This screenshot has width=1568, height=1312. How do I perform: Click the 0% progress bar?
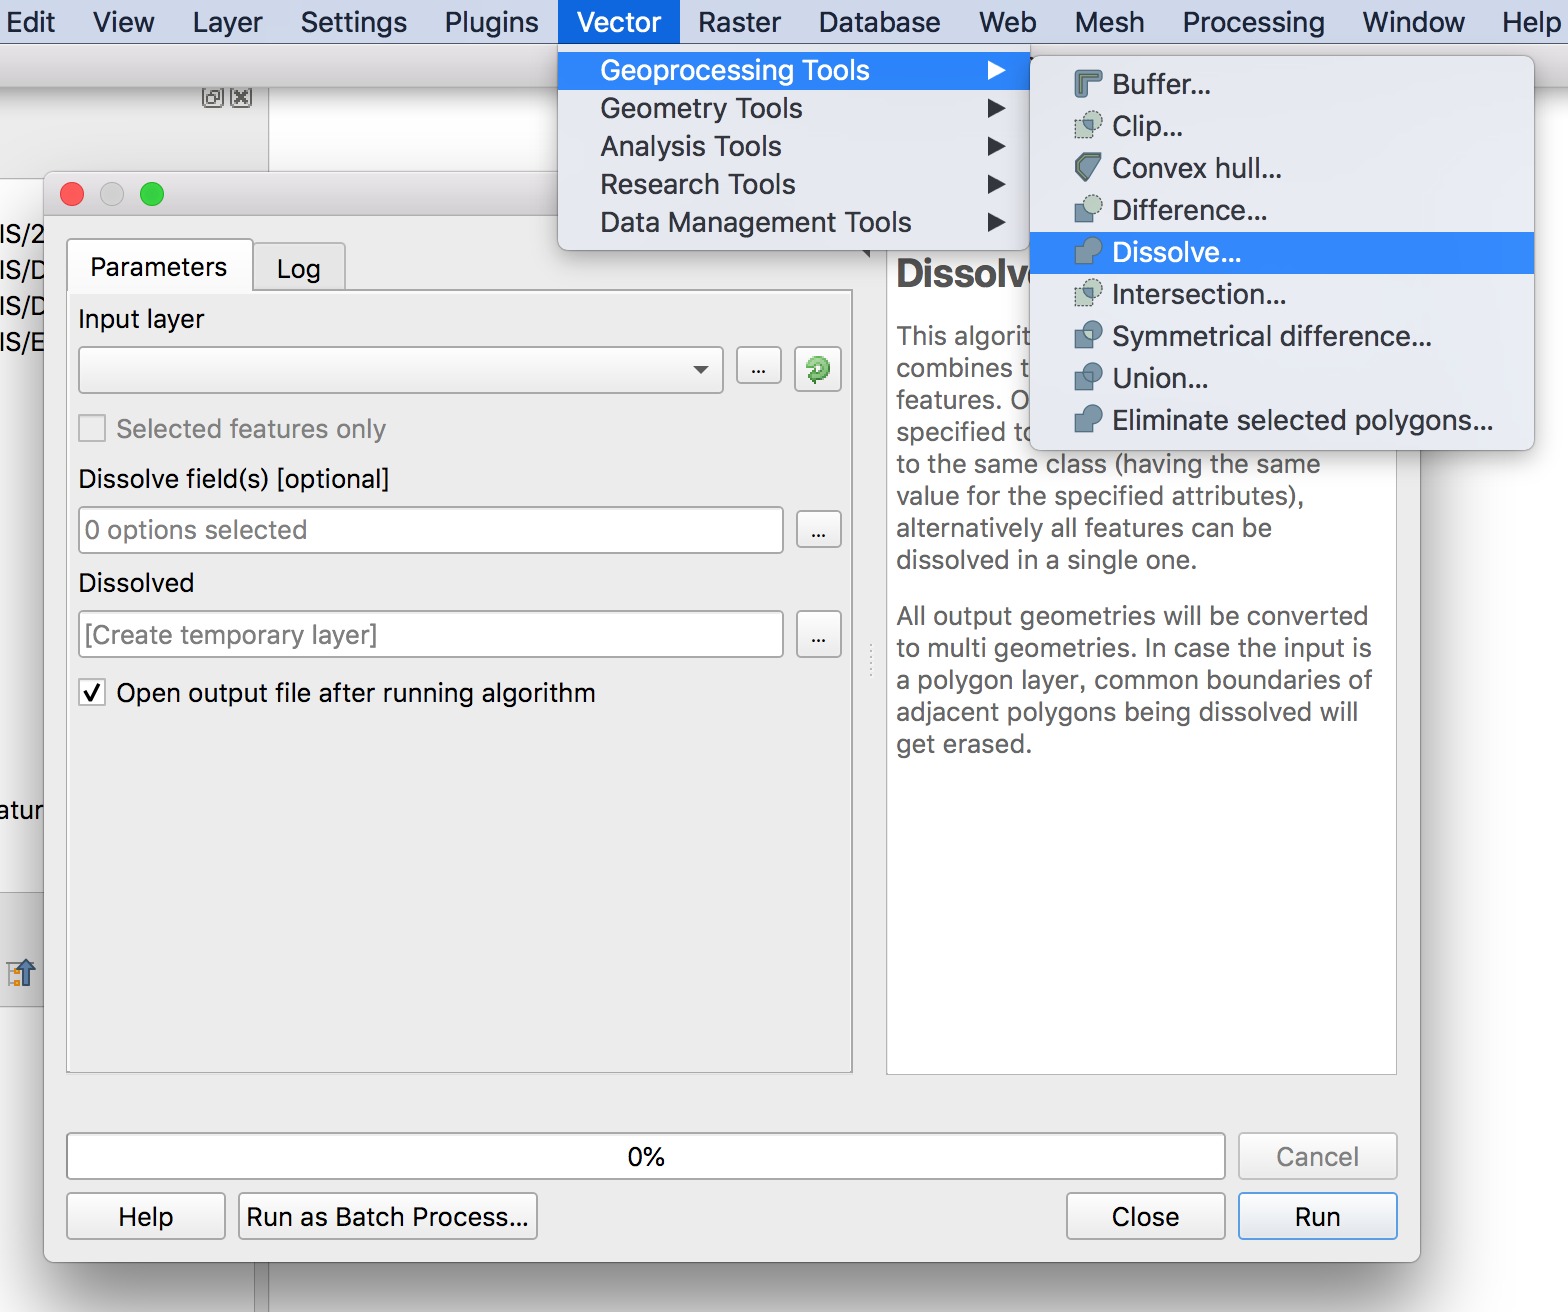646,1156
